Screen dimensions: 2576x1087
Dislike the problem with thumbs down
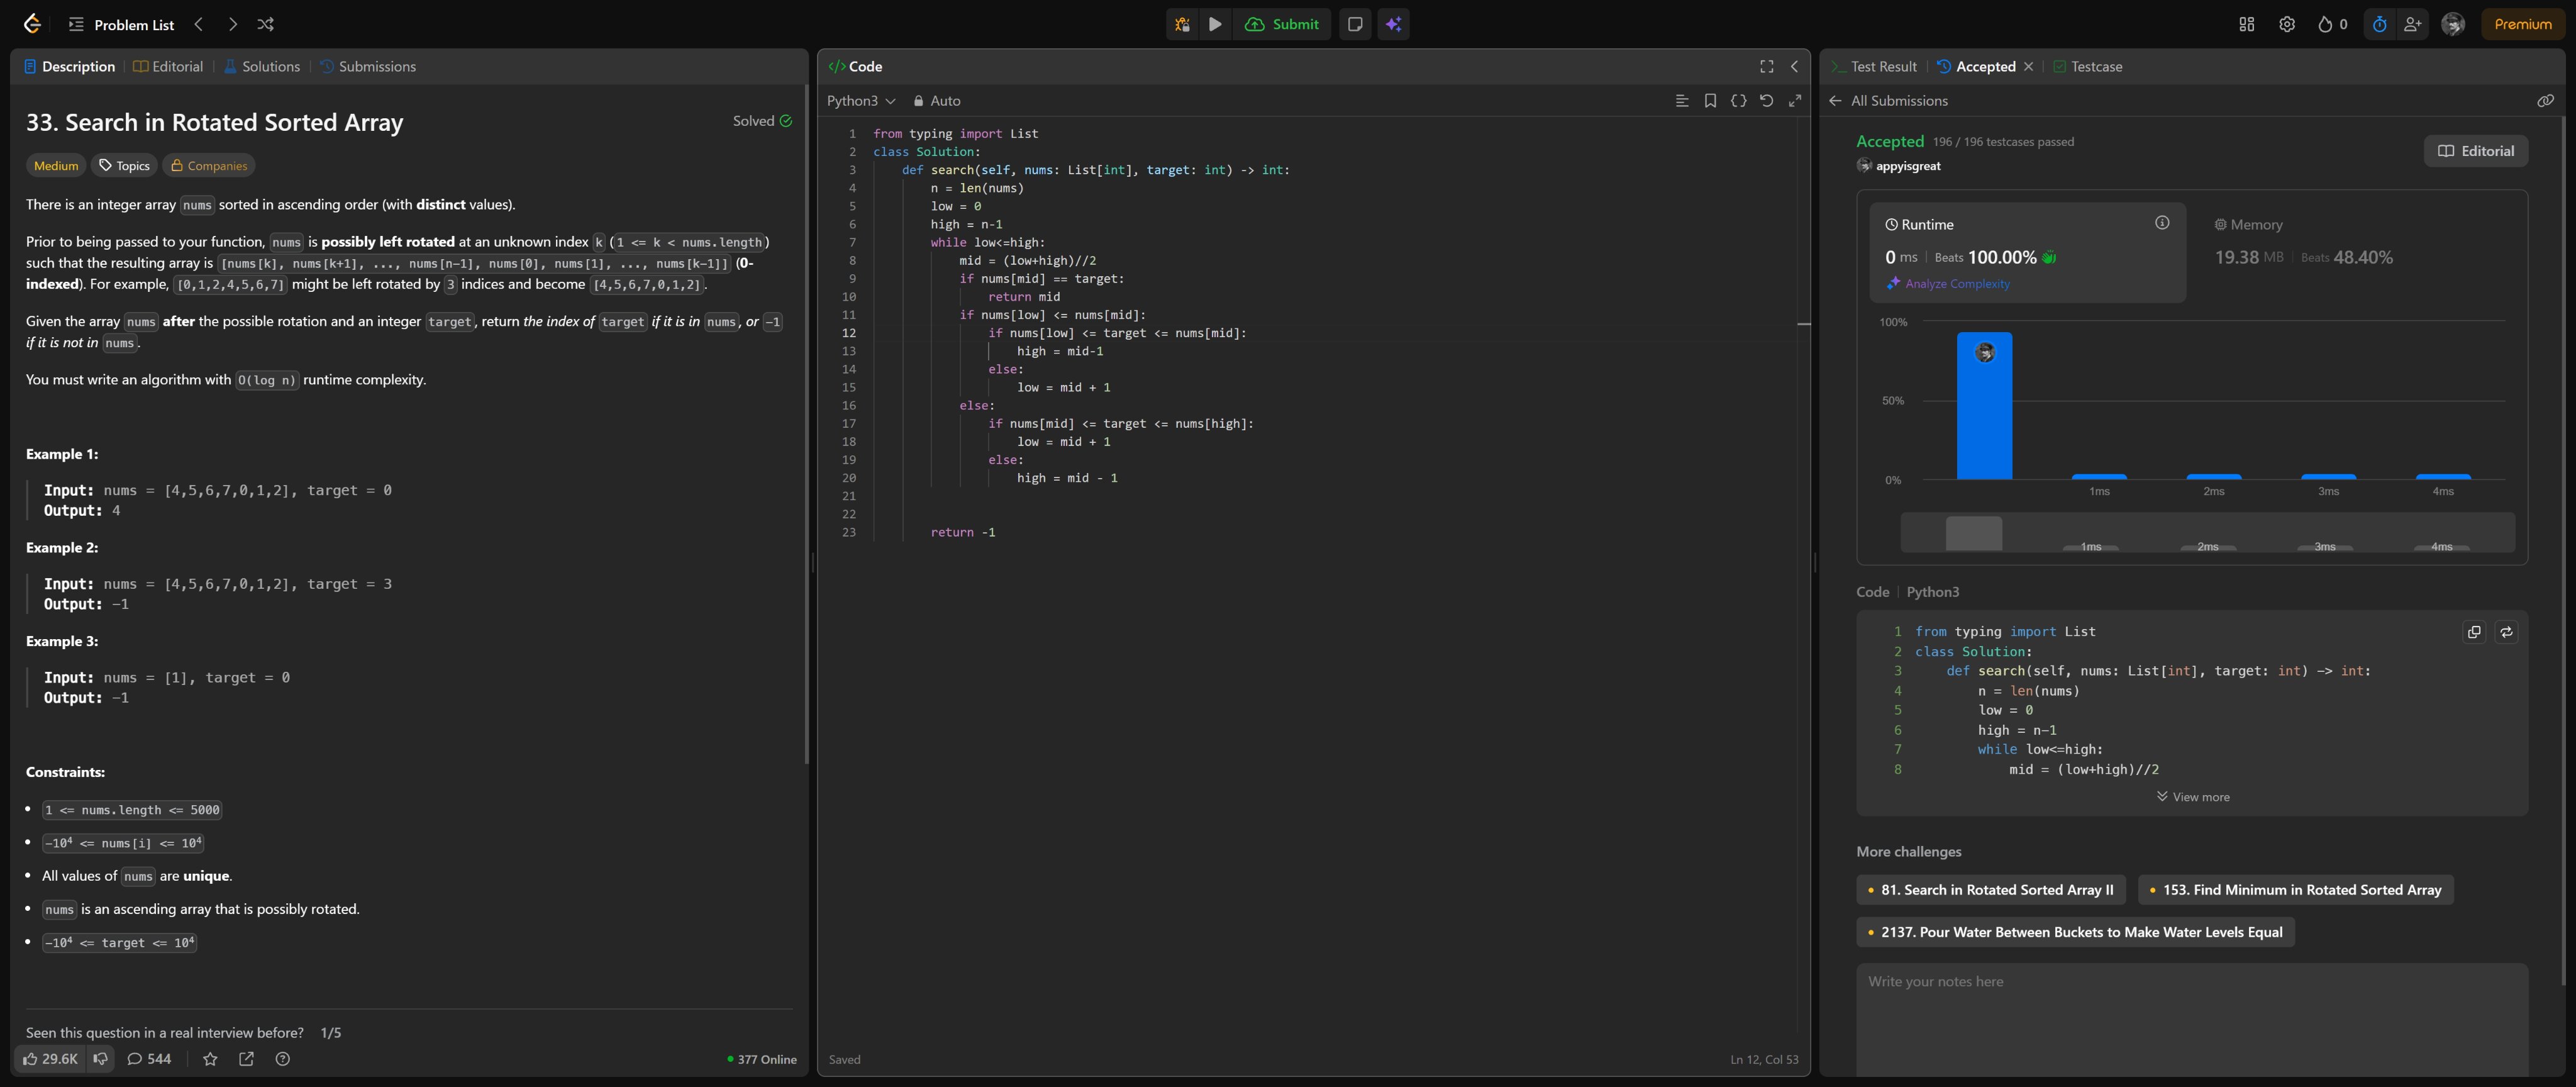101,1059
